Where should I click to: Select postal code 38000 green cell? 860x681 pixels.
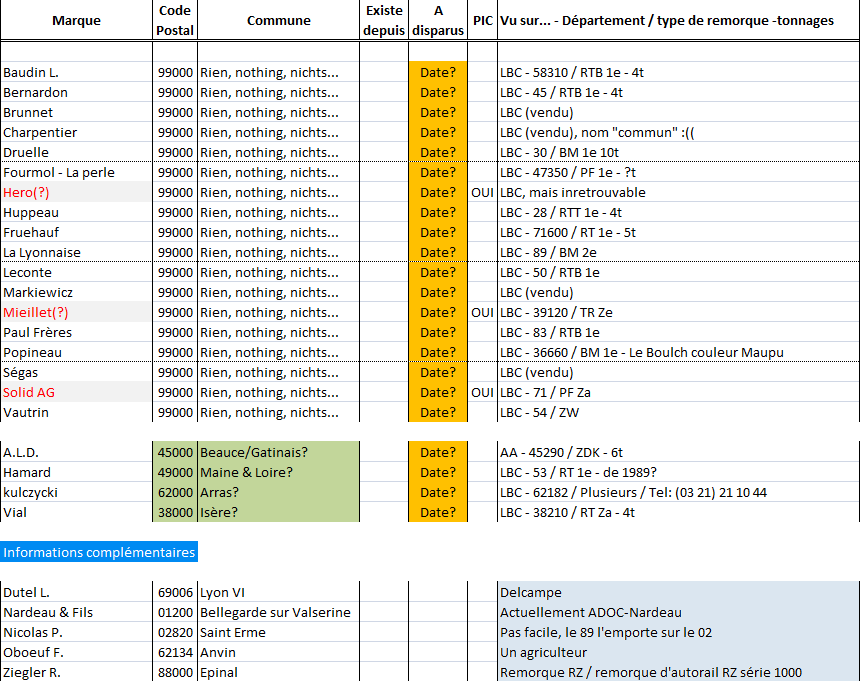[x=175, y=513]
